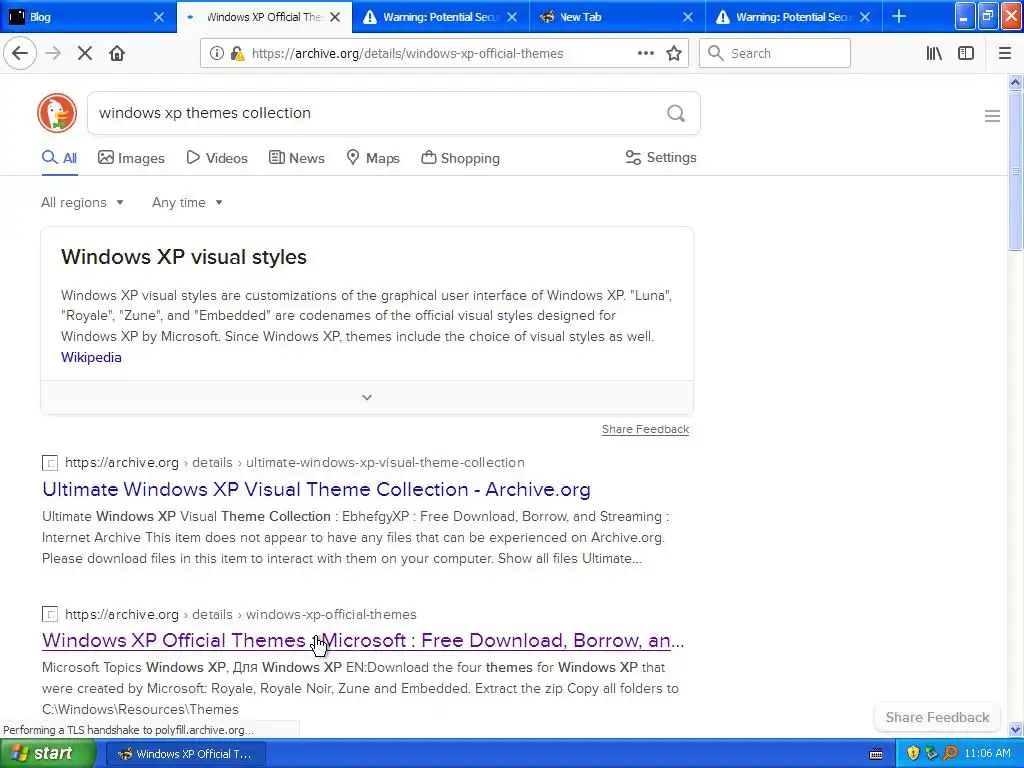Screen dimensions: 1024x768
Task: Close the Windows XP Official Themes tab
Action: point(335,17)
